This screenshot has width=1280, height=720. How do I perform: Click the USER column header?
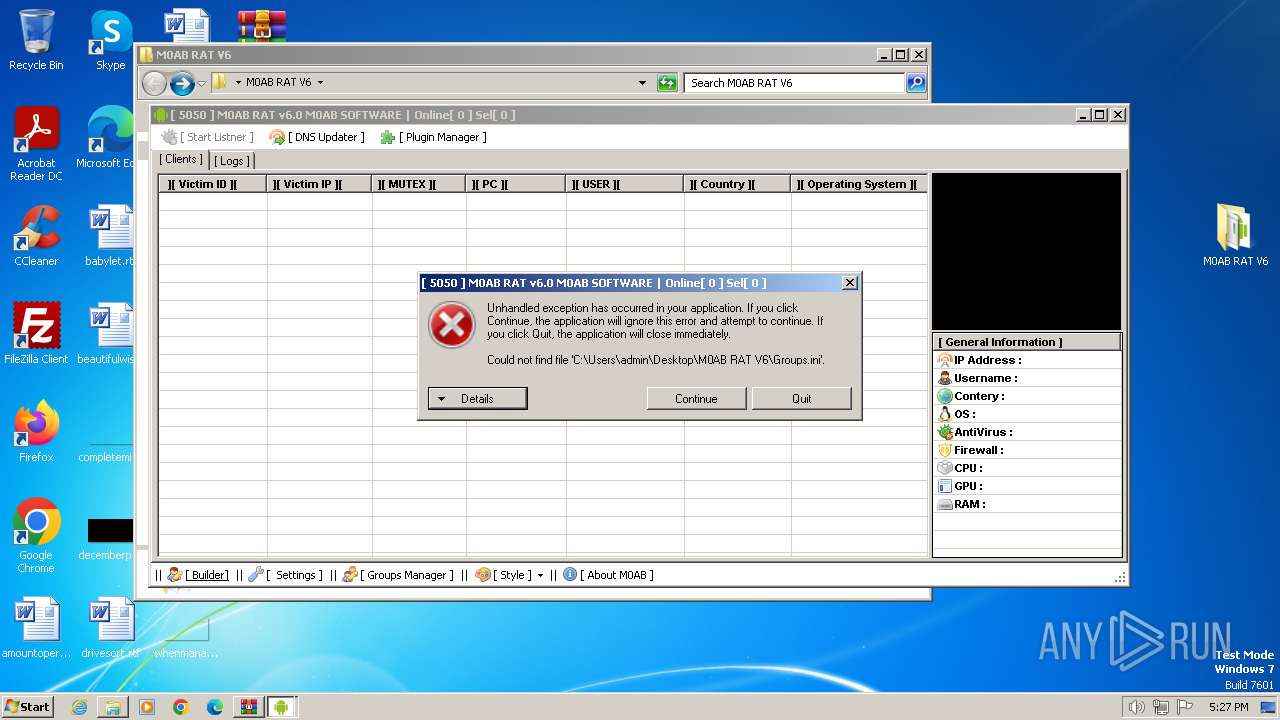coord(624,184)
